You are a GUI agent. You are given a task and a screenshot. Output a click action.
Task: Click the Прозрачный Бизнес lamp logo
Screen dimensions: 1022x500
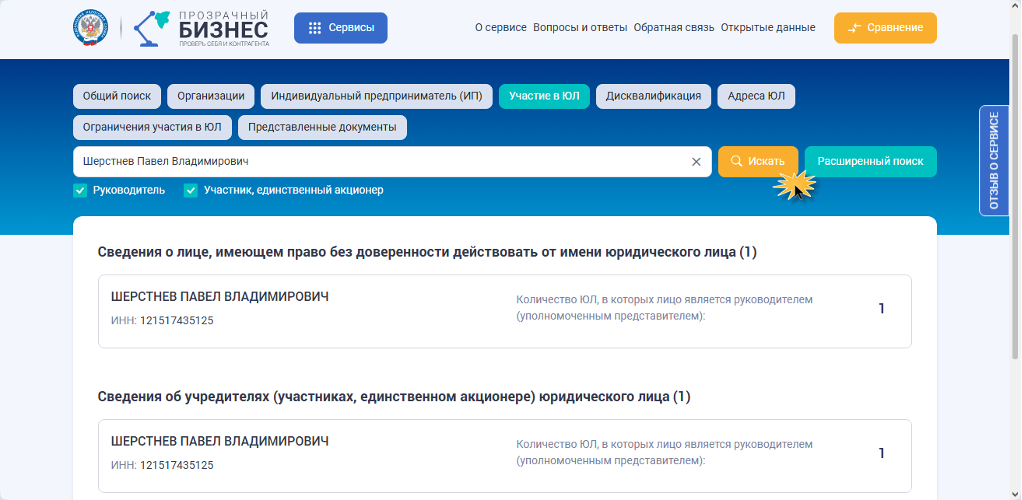(201, 28)
